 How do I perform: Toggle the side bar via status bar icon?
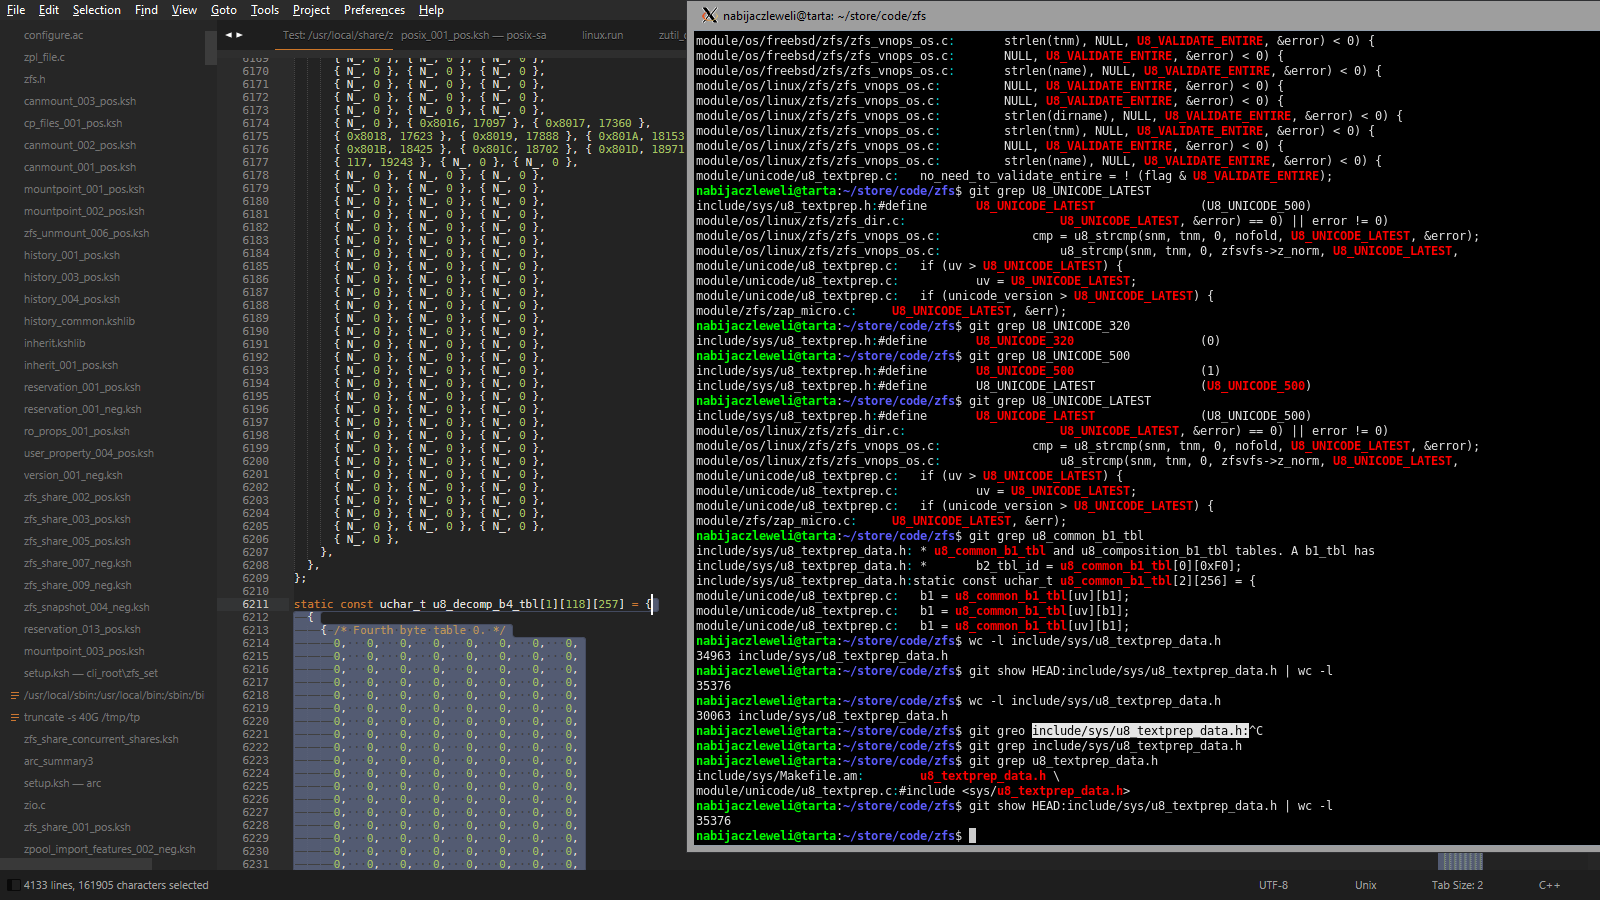click(x=13, y=885)
